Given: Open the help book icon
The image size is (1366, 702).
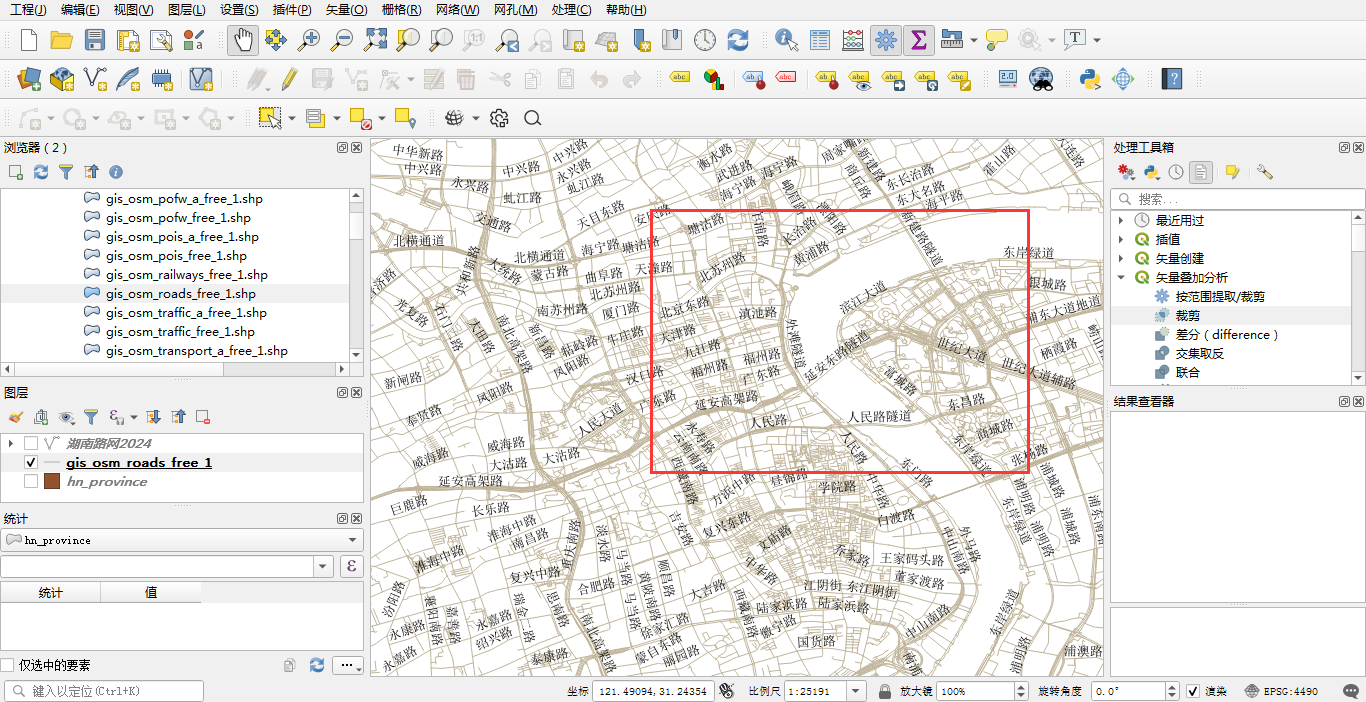Looking at the screenshot, I should click(1174, 79).
